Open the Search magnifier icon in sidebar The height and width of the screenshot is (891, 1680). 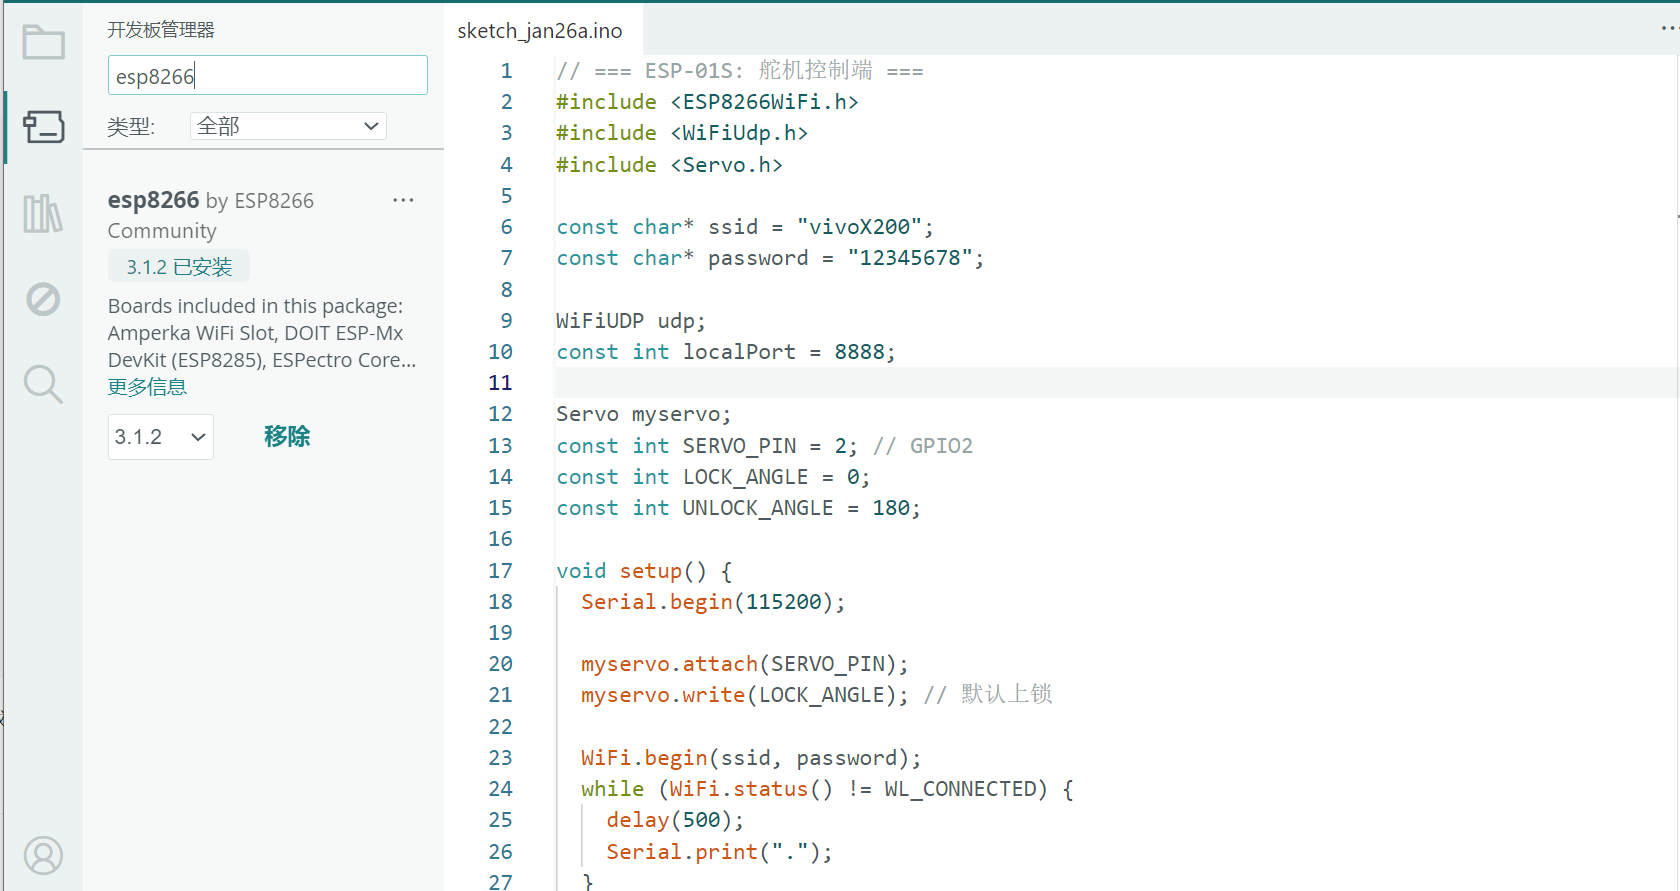(x=43, y=384)
